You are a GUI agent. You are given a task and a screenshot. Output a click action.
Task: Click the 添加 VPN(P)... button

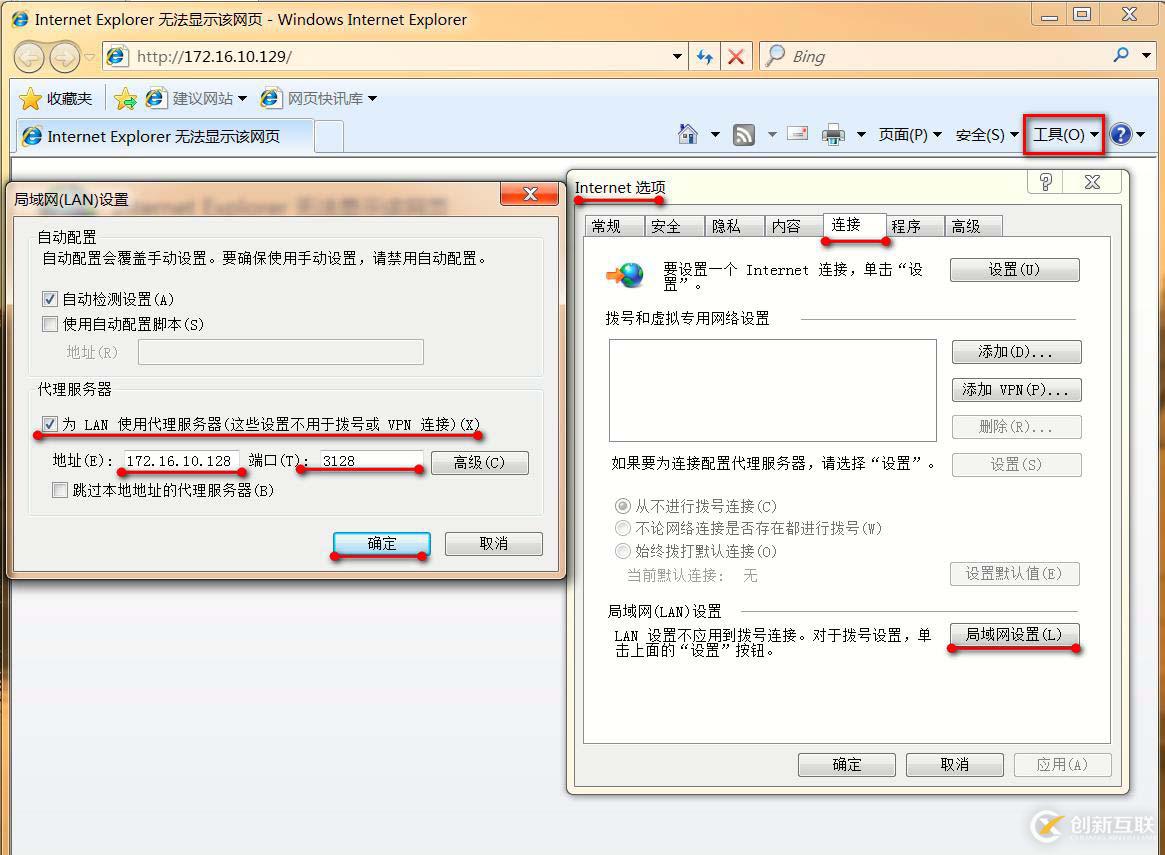(1016, 390)
